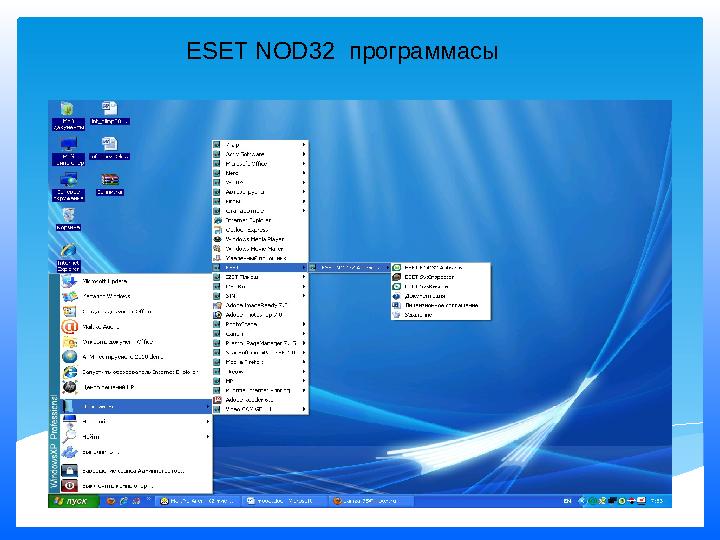The height and width of the screenshot is (540, 720).
Task: Open the Network Neighborhood desktop icon
Action: tap(68, 187)
